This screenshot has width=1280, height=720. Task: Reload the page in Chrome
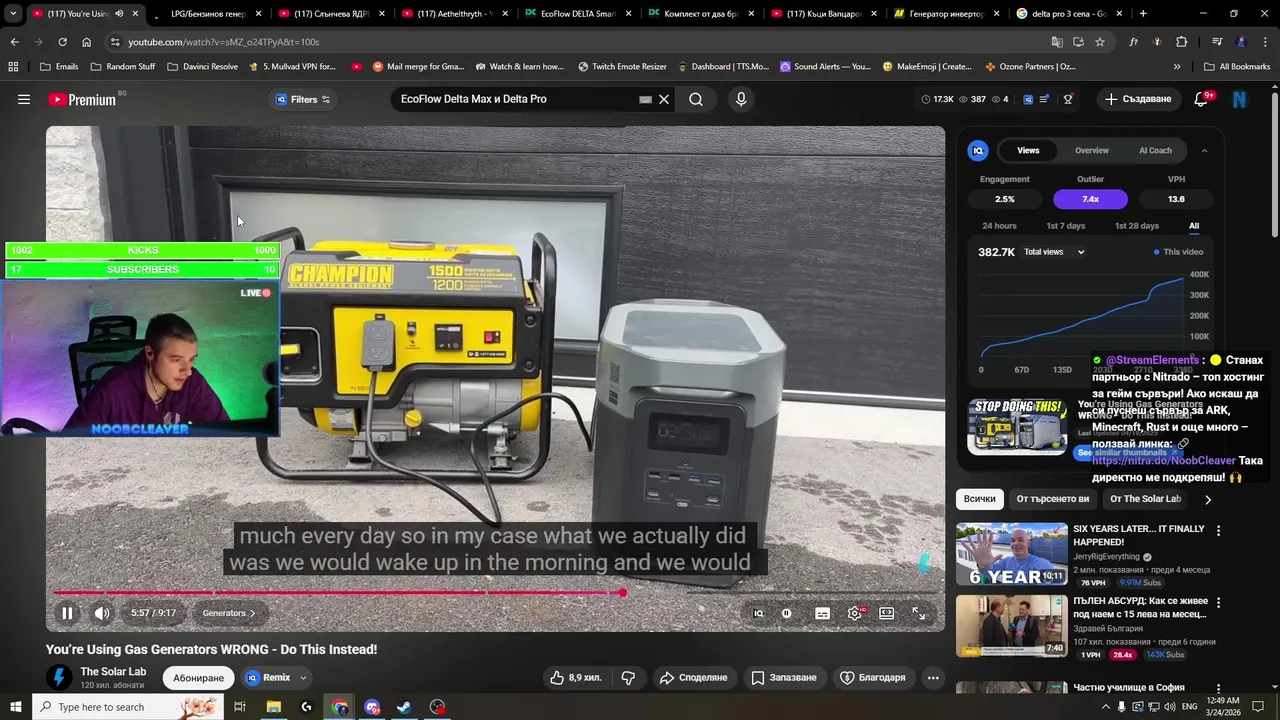62,42
